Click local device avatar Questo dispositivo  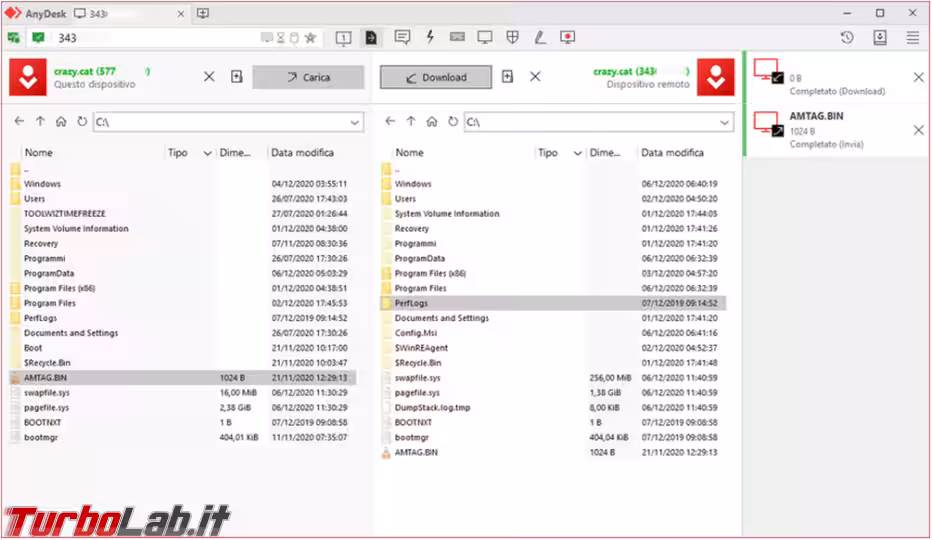[28, 77]
